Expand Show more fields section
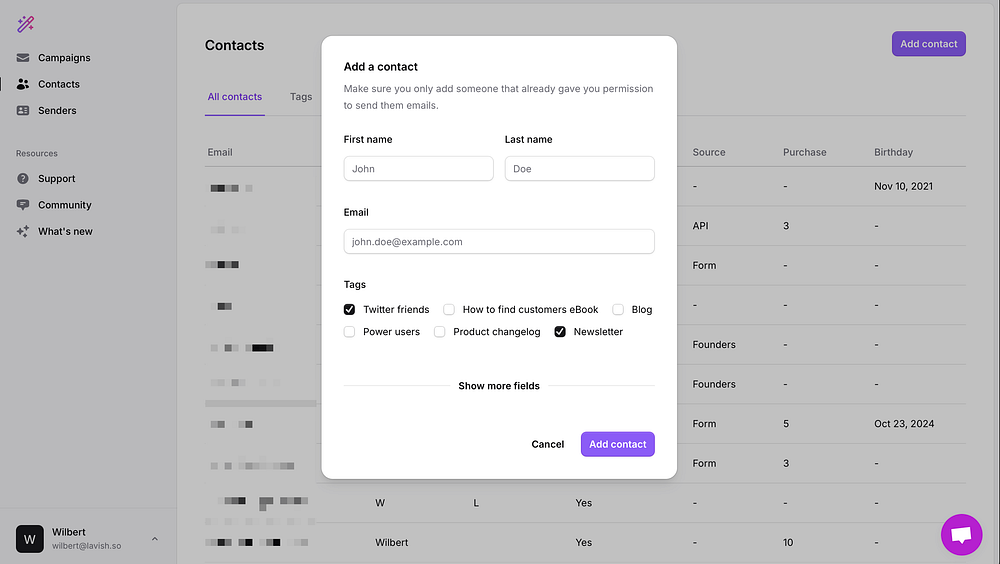Viewport: 1000px width, 564px height. click(499, 386)
